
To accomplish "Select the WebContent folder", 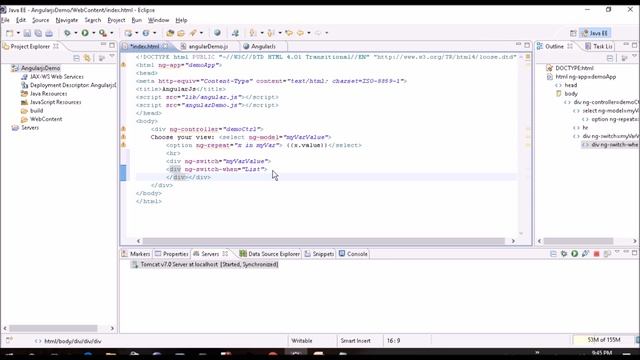I will coord(46,119).
